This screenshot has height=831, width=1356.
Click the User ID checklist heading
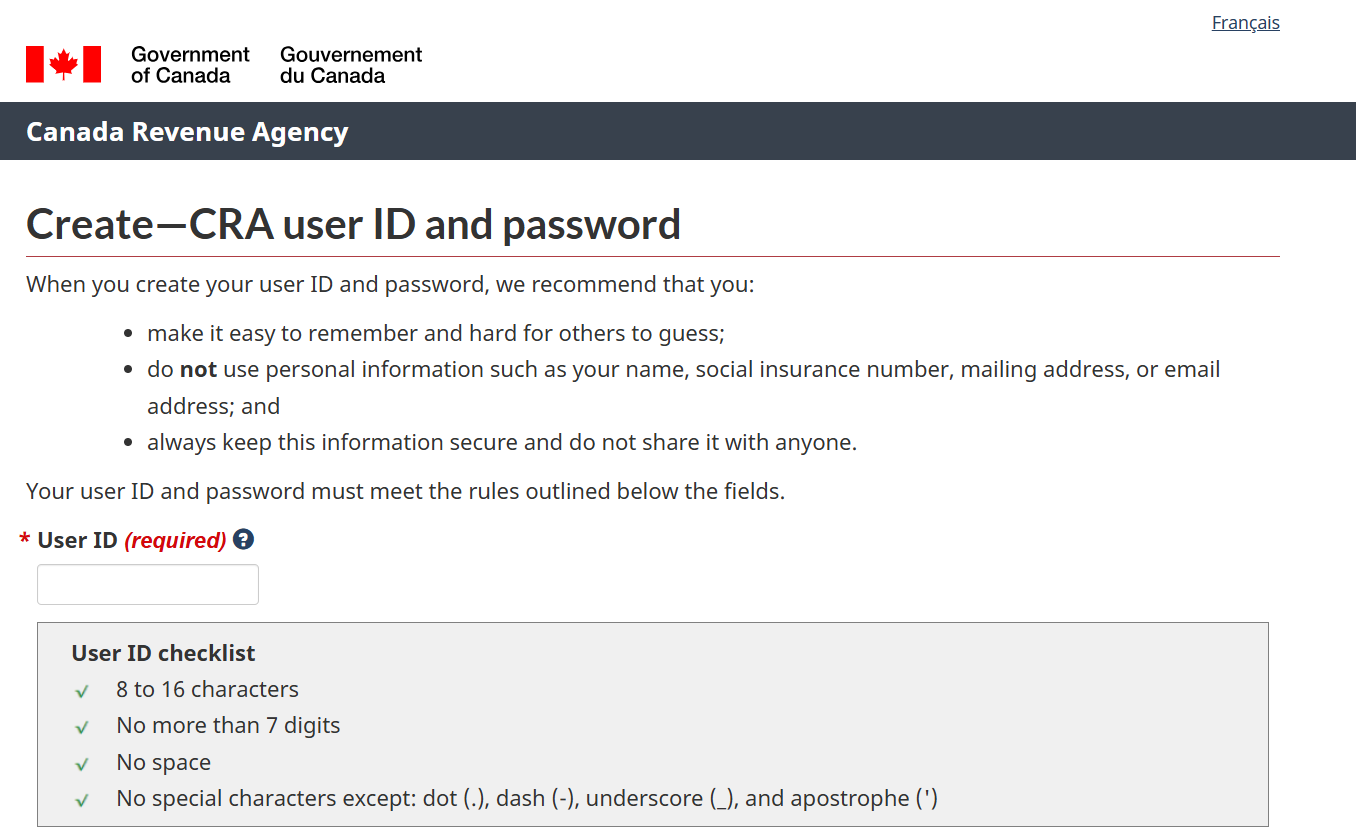click(163, 653)
